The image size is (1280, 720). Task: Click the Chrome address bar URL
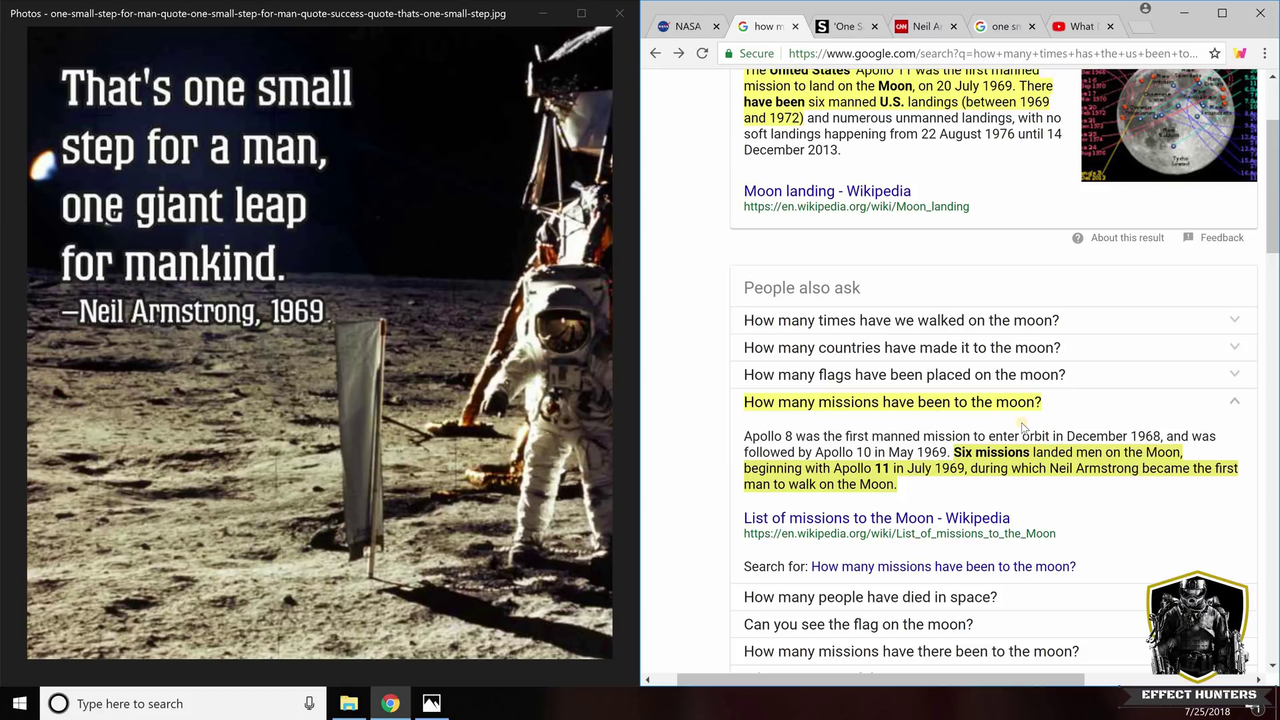pos(990,53)
